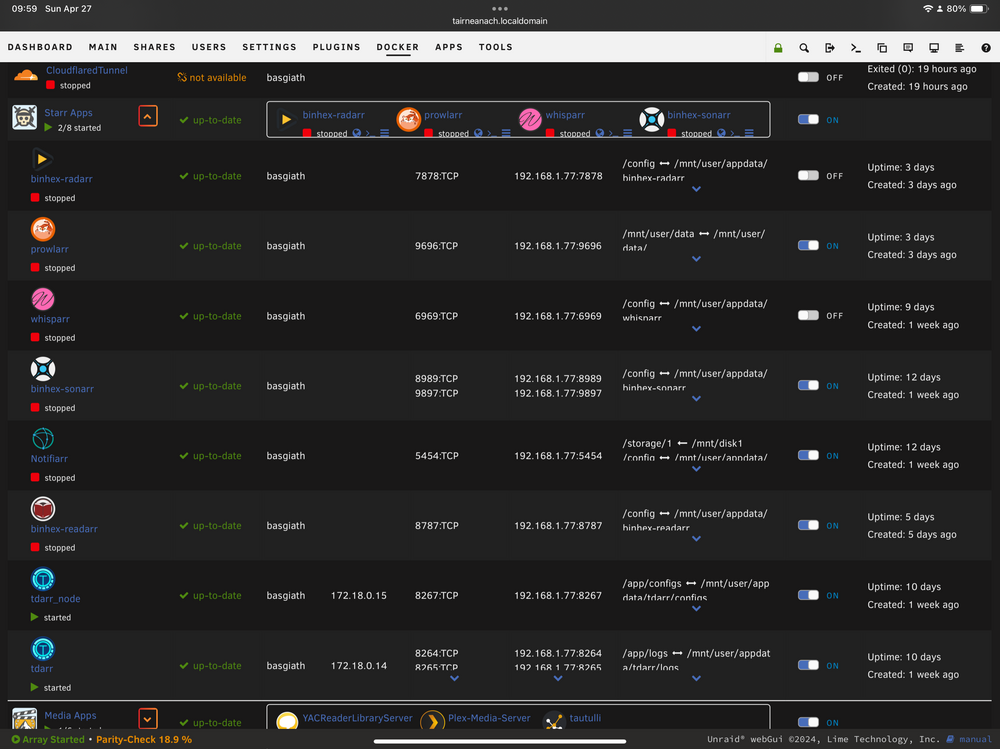Click the Notifiarr container icon

coord(43,438)
